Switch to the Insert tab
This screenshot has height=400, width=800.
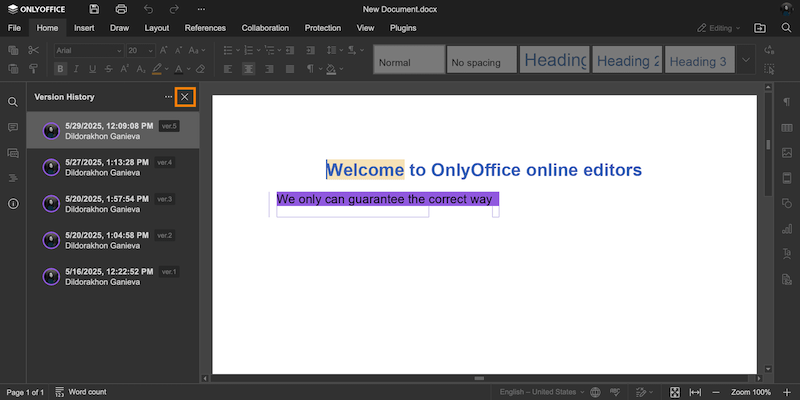pos(84,28)
